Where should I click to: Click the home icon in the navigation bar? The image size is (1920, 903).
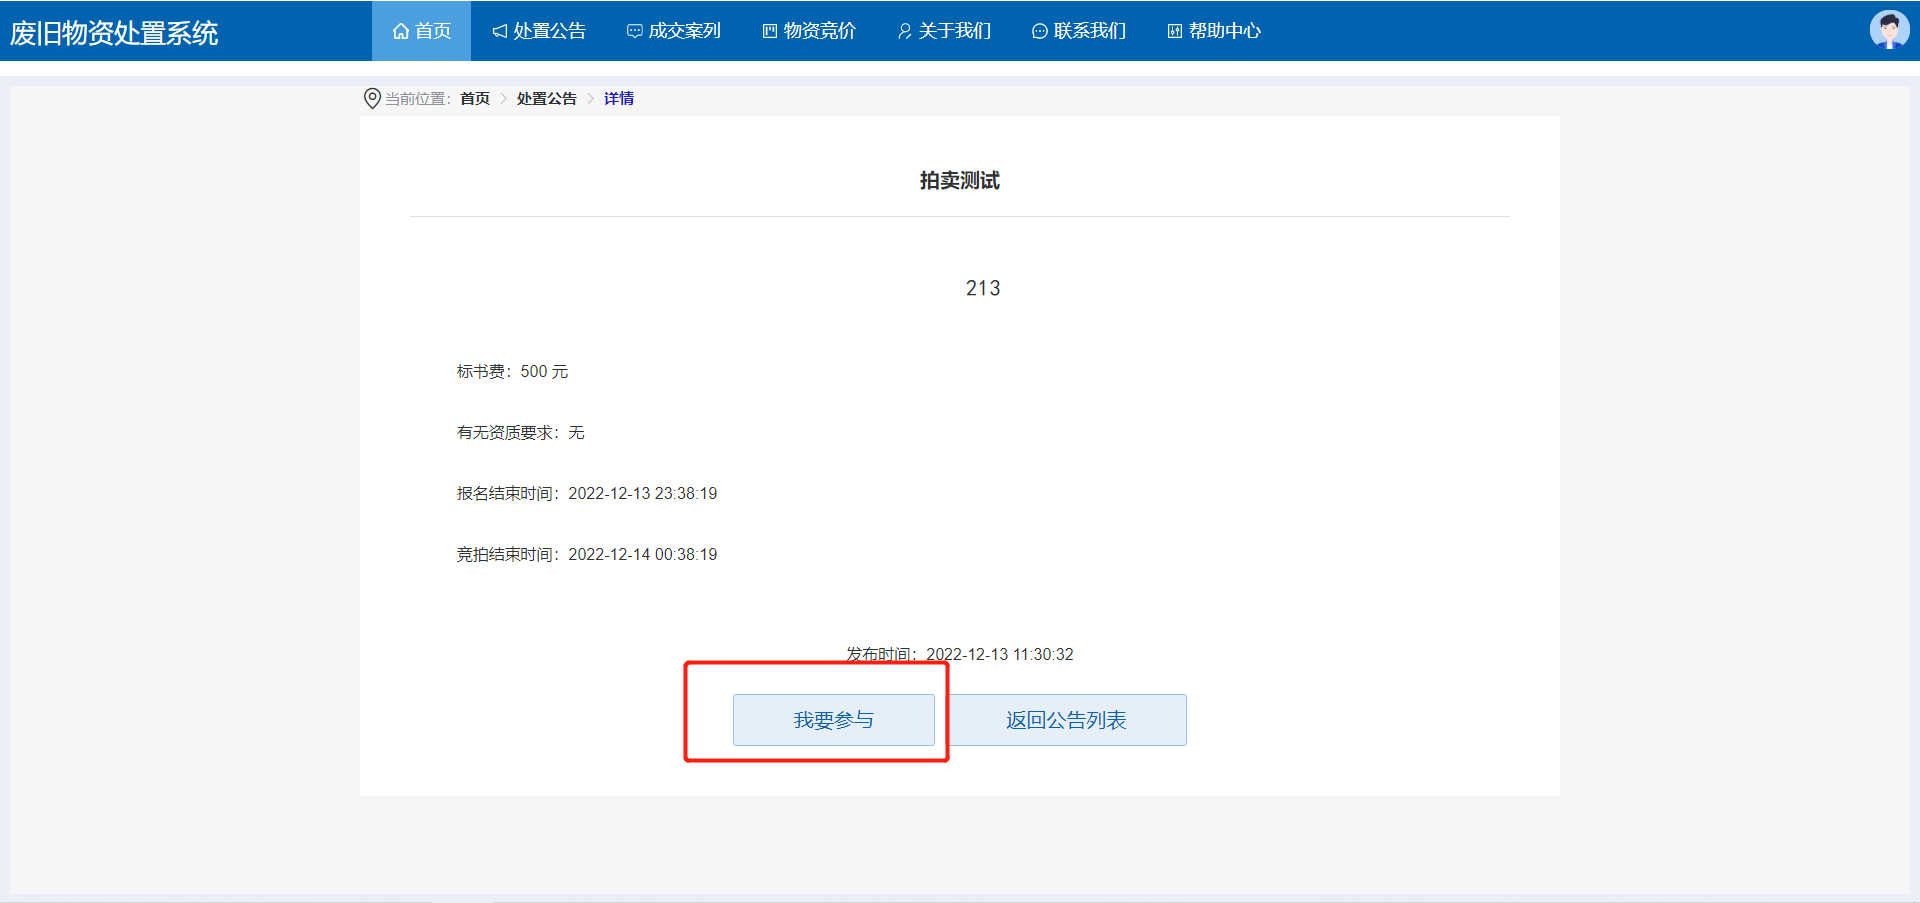click(x=401, y=31)
